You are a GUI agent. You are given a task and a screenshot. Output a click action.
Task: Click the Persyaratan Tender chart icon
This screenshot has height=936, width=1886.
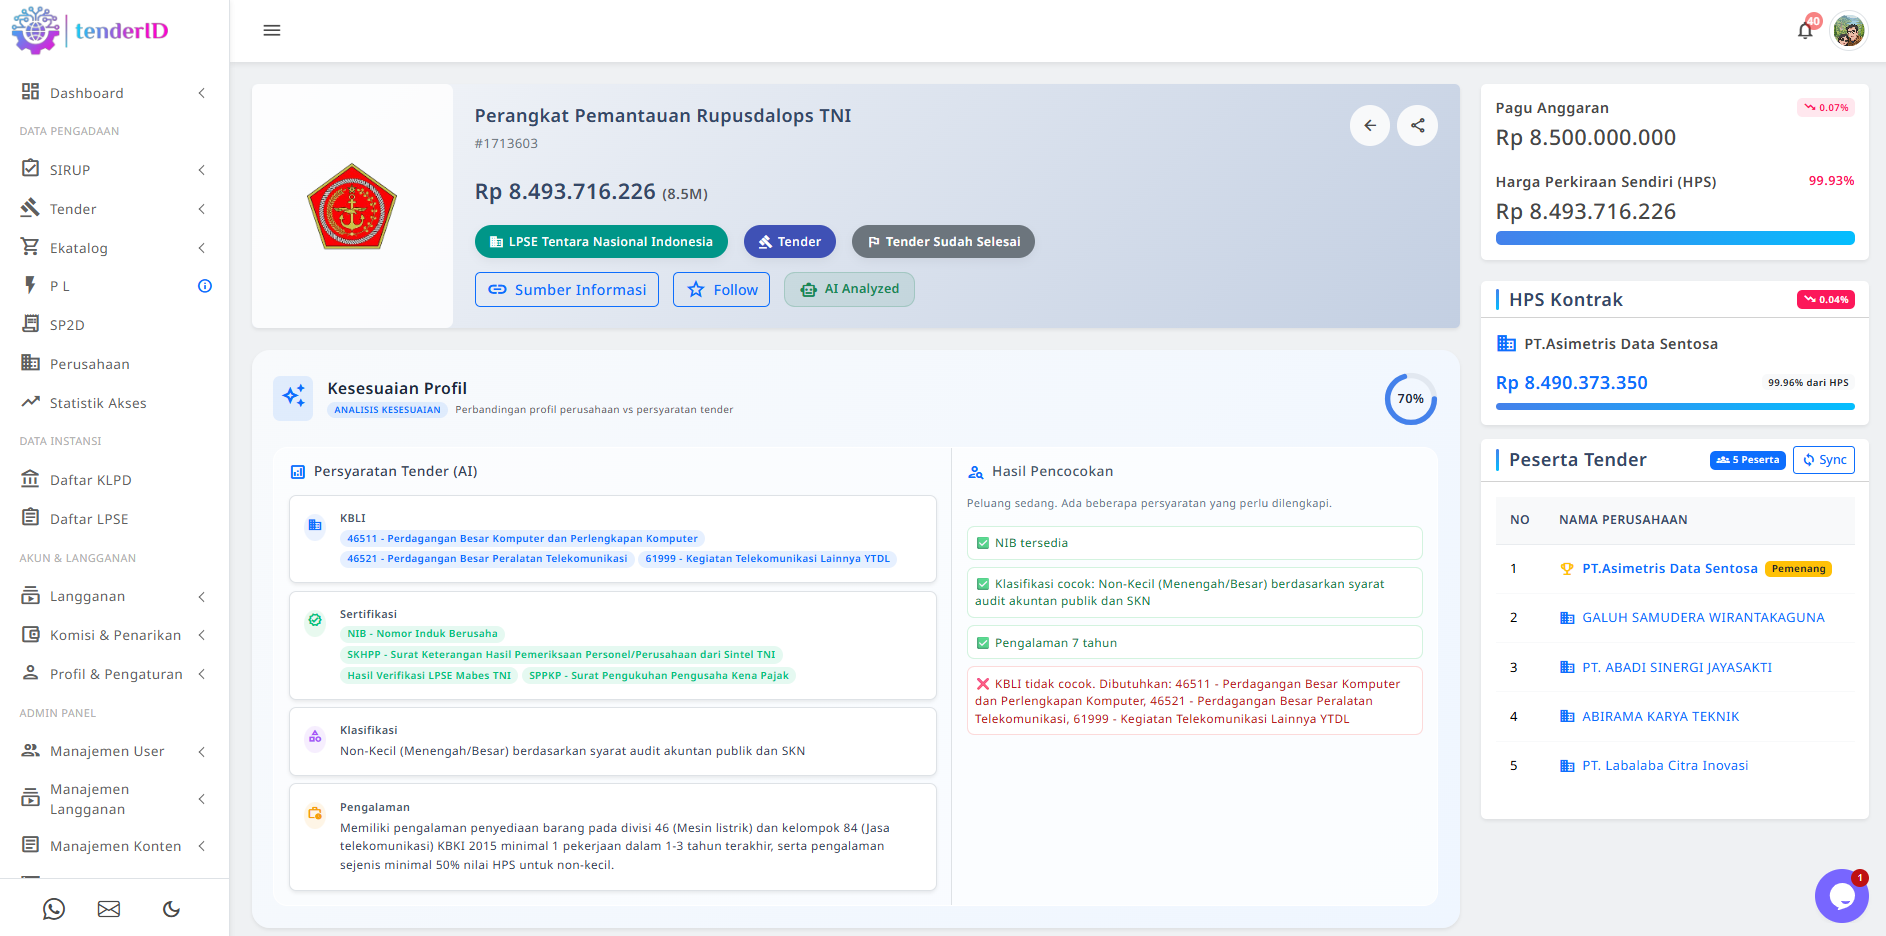pos(297,472)
